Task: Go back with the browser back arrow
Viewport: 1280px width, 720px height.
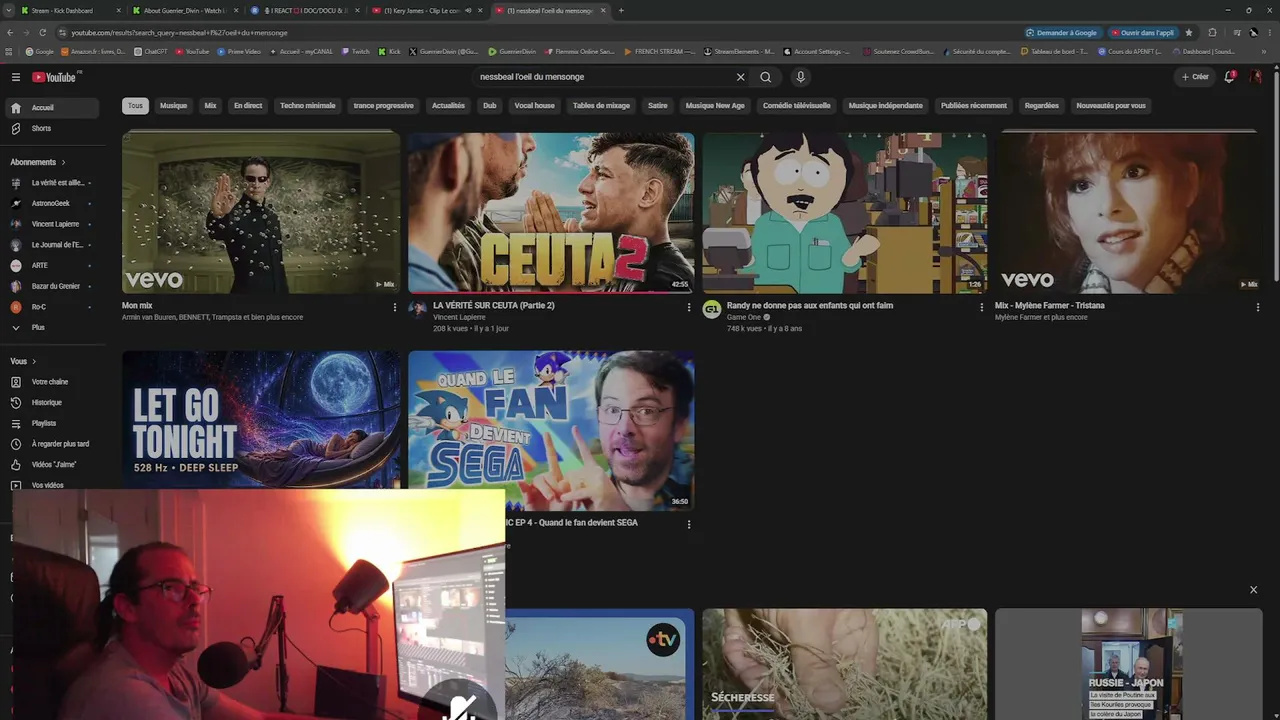Action: click(x=10, y=32)
